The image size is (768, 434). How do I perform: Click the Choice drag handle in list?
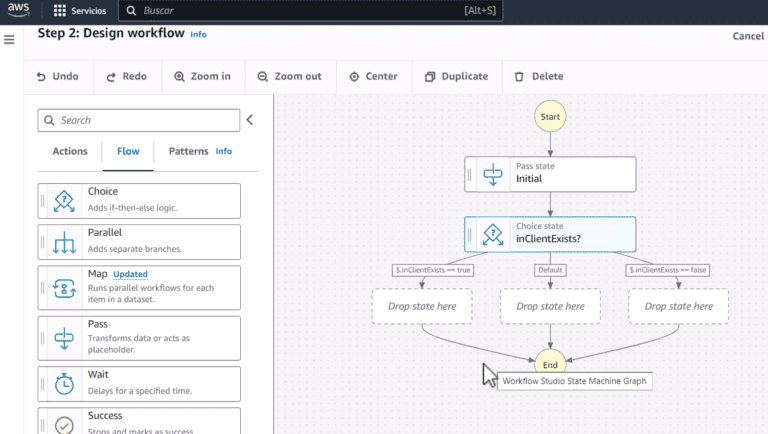coord(43,201)
